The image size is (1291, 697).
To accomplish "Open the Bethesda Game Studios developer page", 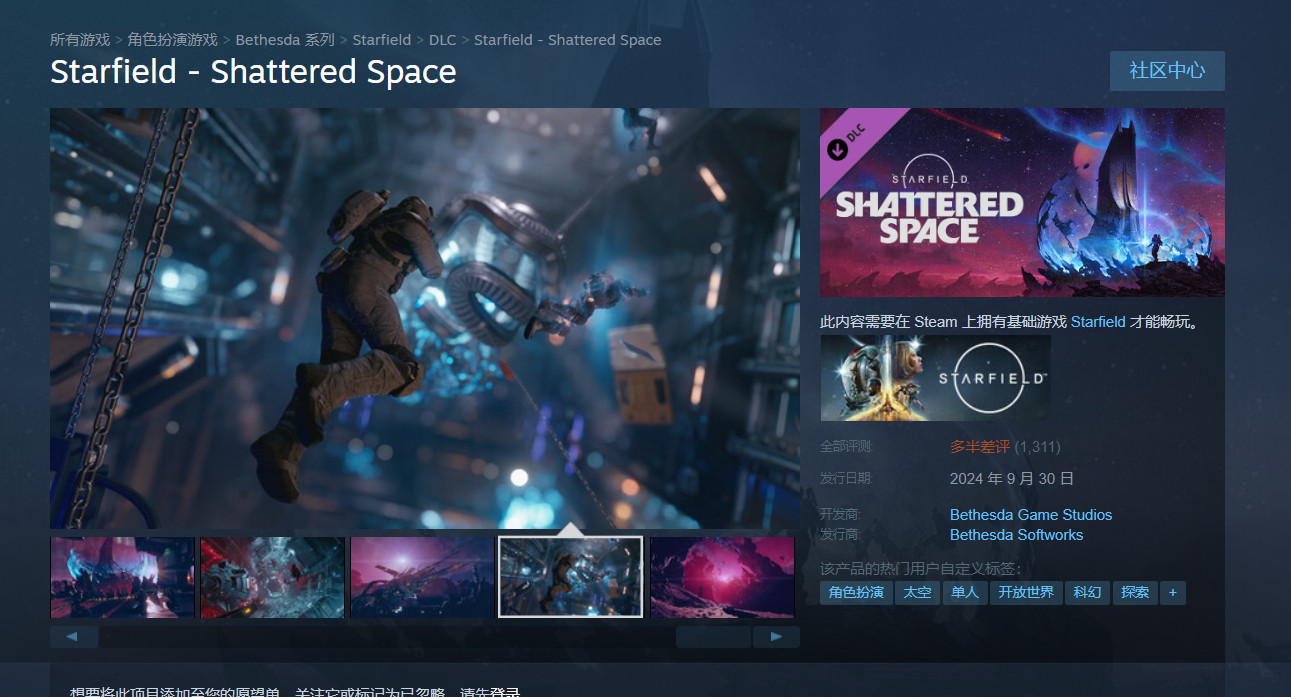I will tap(1030, 514).
